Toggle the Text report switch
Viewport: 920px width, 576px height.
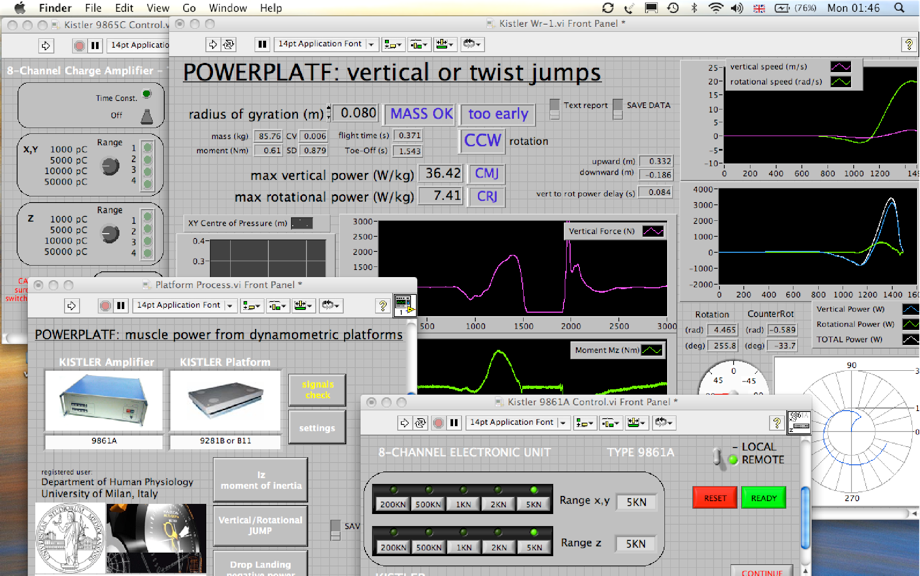click(x=554, y=109)
